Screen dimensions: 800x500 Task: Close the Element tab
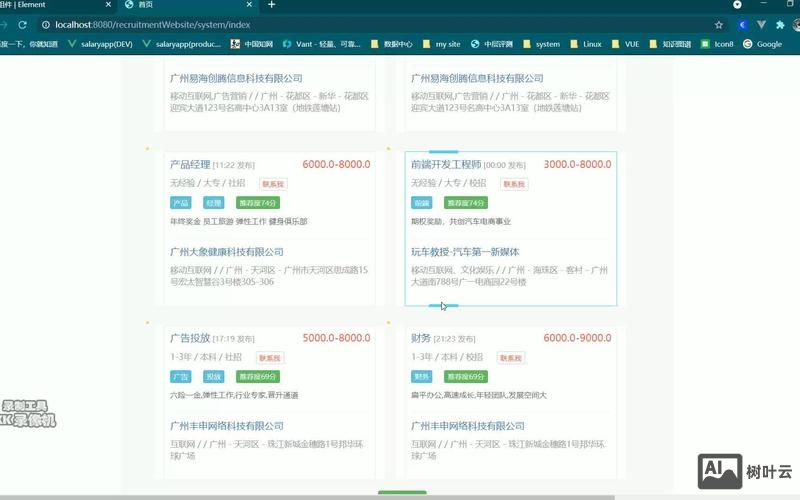pos(108,5)
